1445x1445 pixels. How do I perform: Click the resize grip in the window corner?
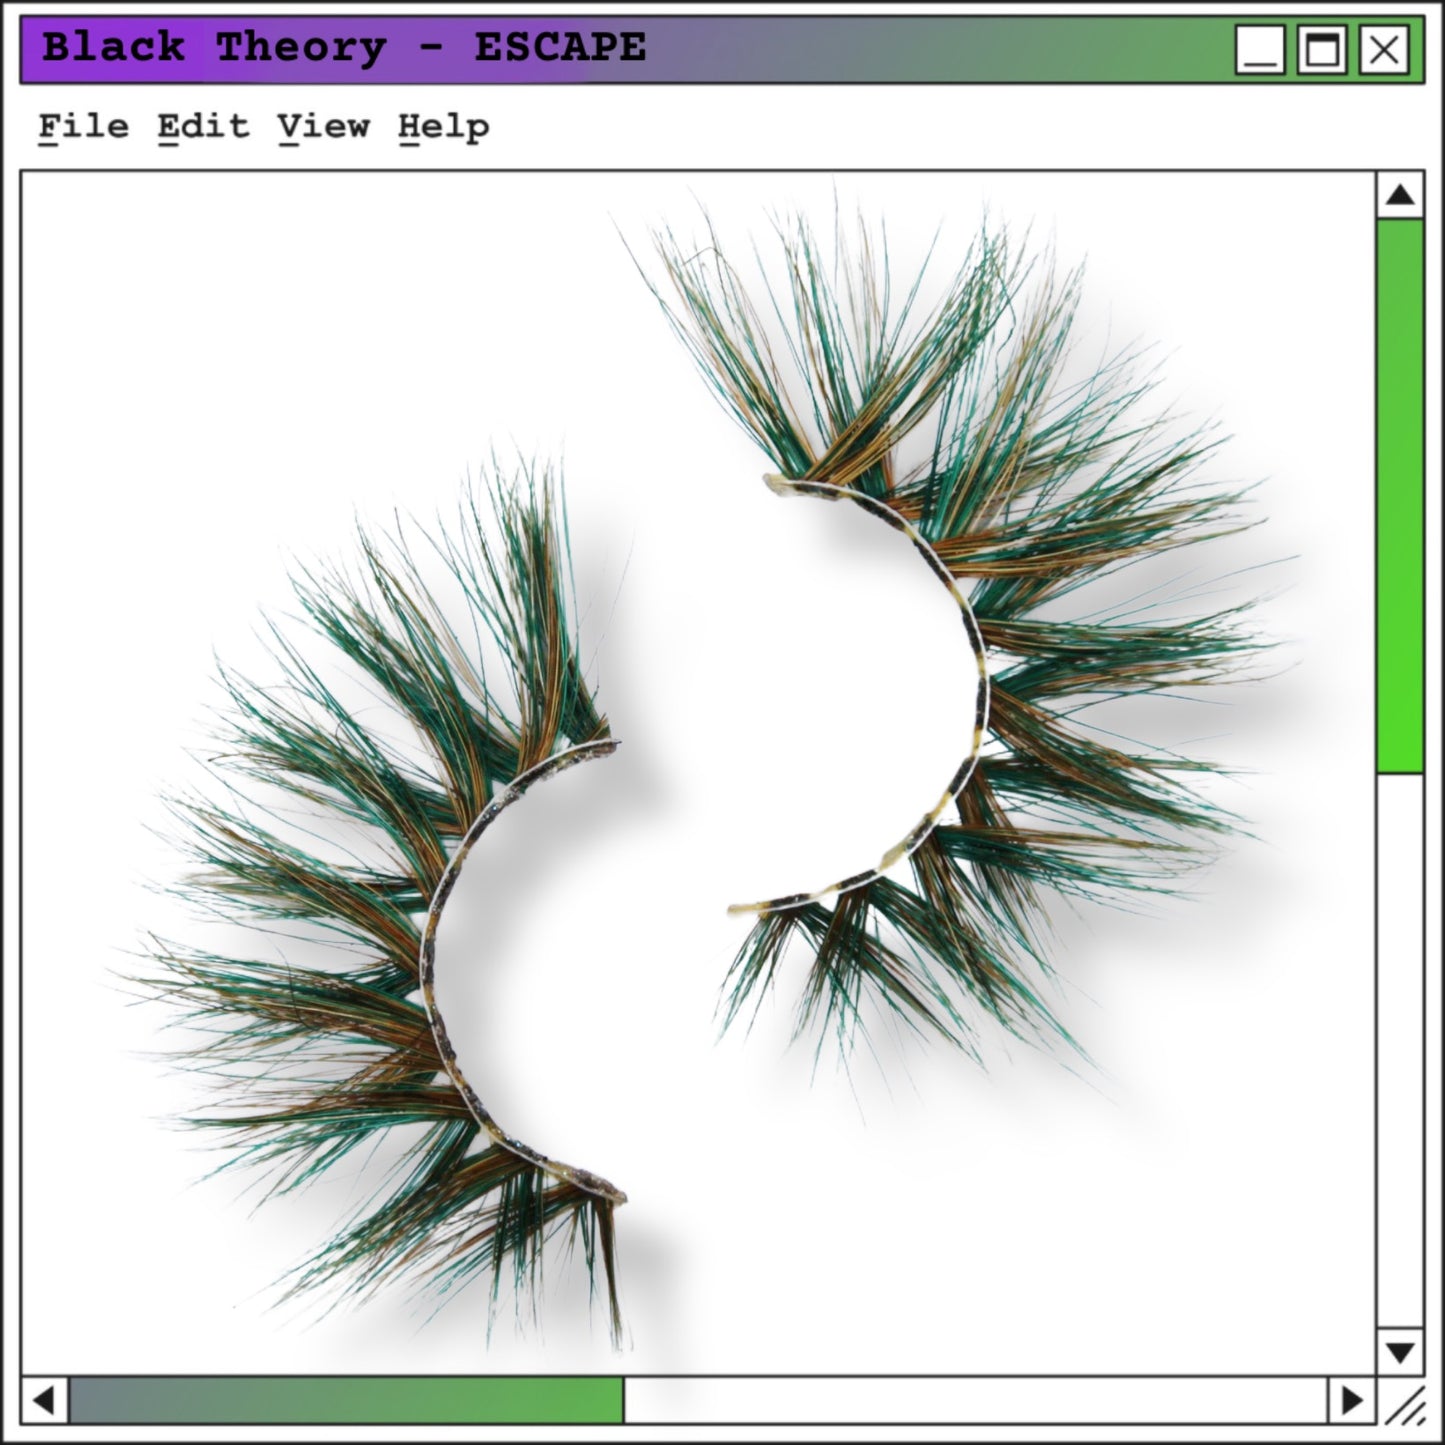click(1404, 1404)
